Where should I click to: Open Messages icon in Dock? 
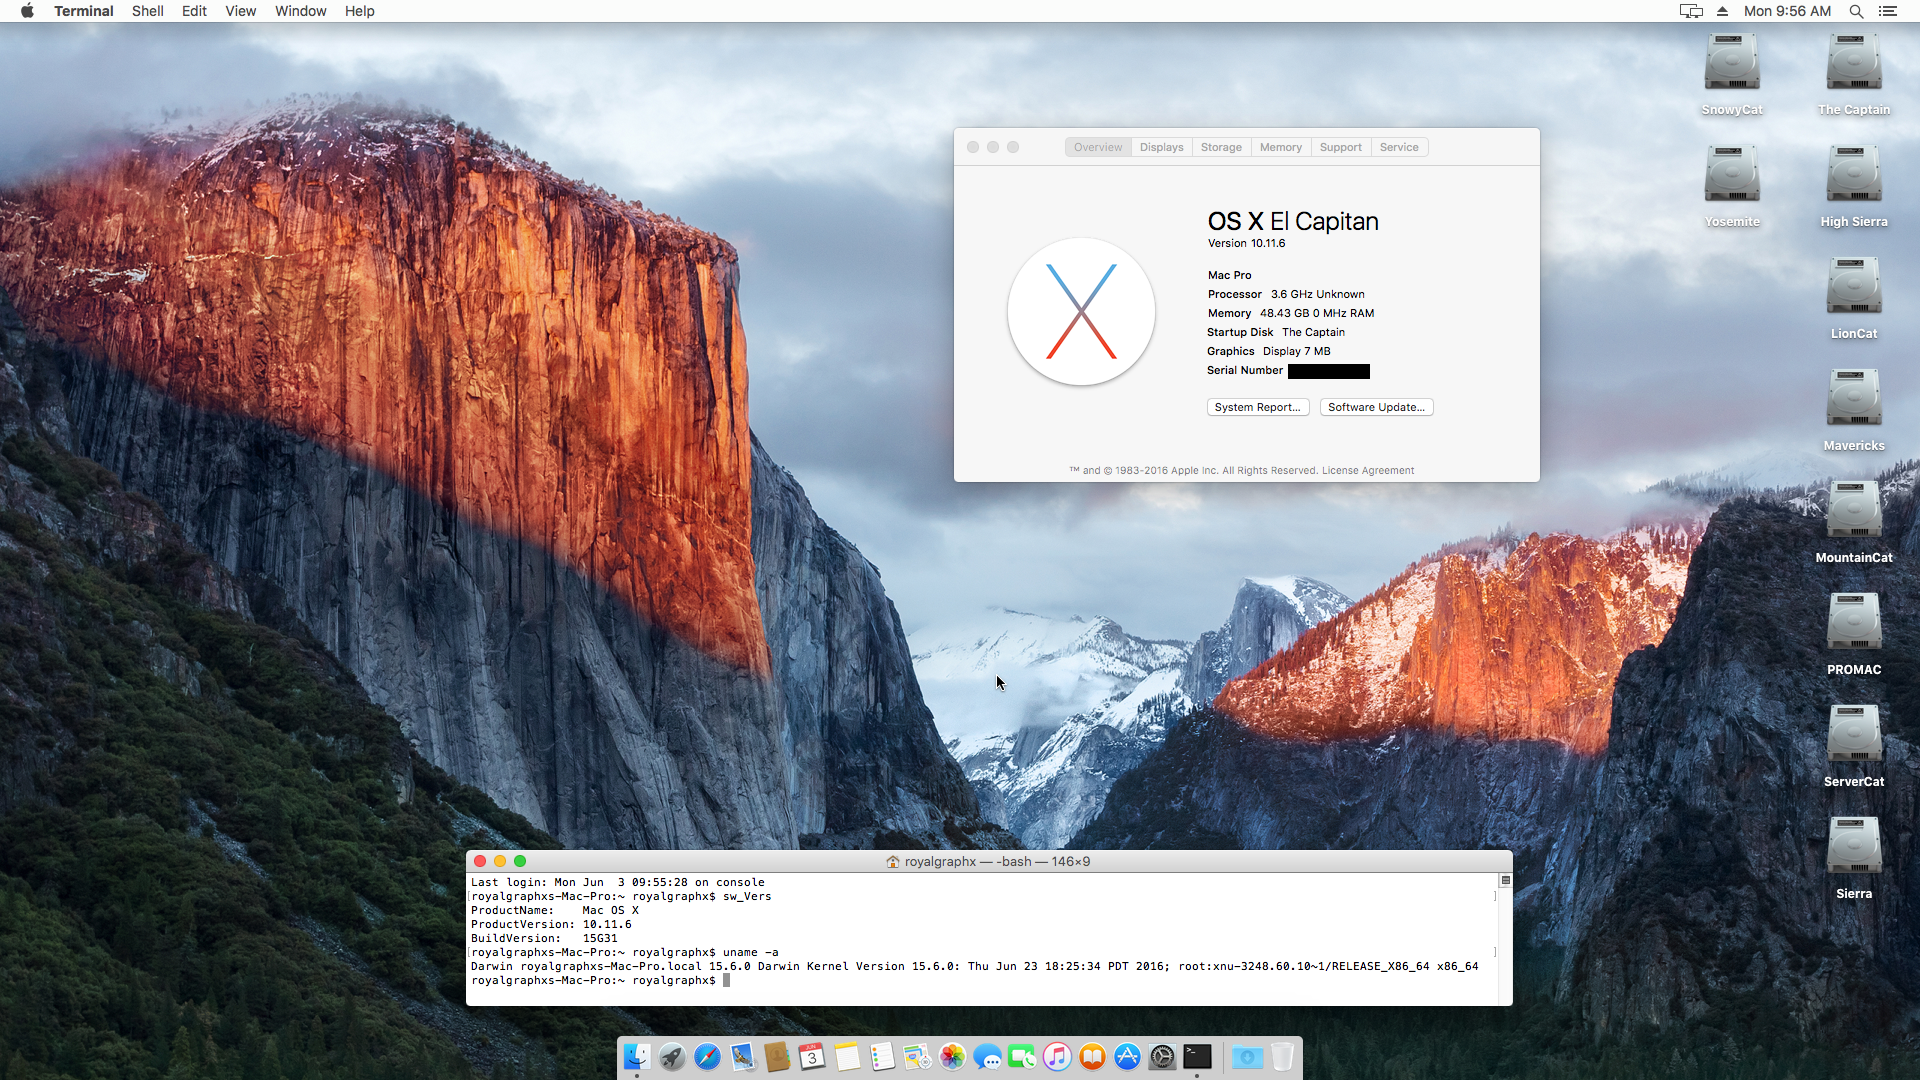click(987, 1056)
